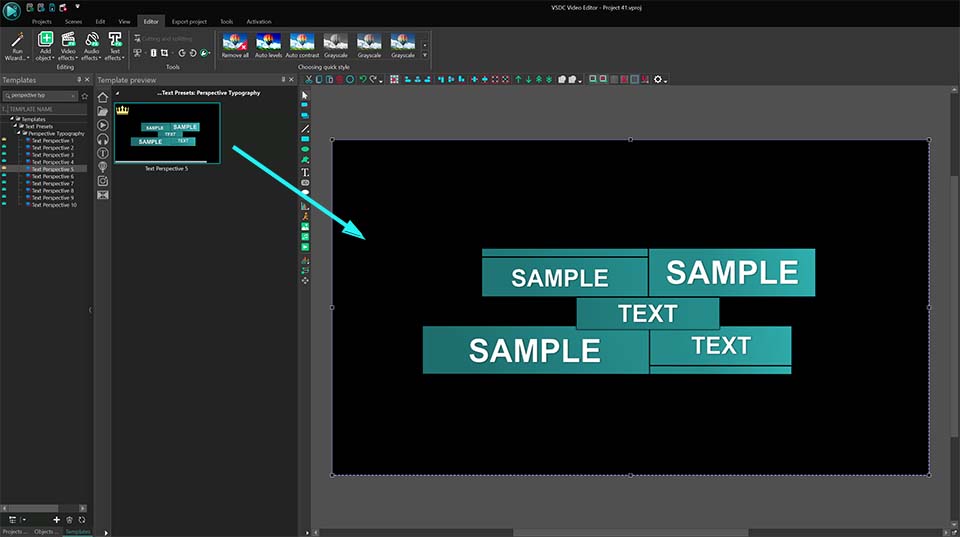This screenshot has height=537, width=960.
Task: Expand the quick styles gallery arrow
Action: [x=425, y=56]
